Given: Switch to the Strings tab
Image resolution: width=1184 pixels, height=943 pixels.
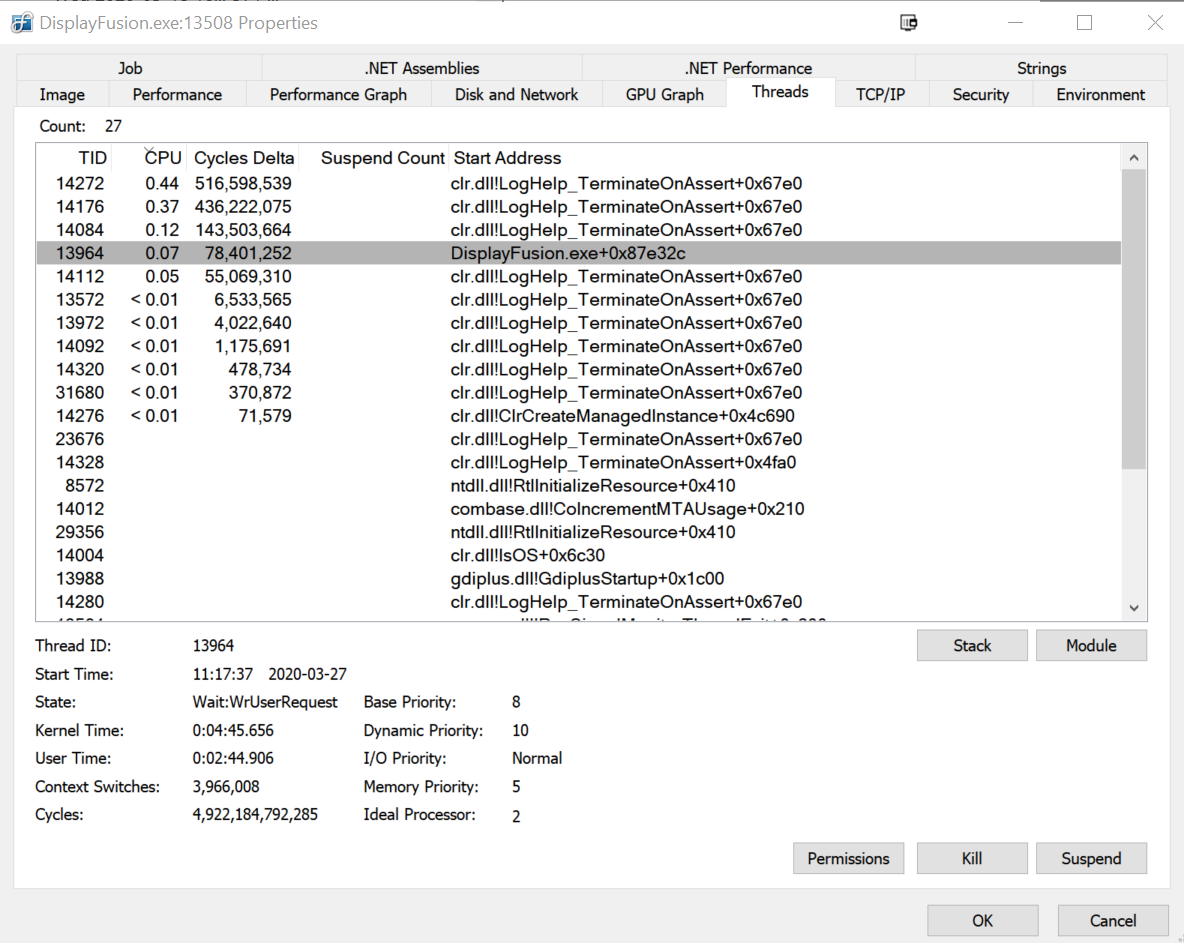Looking at the screenshot, I should [1041, 68].
